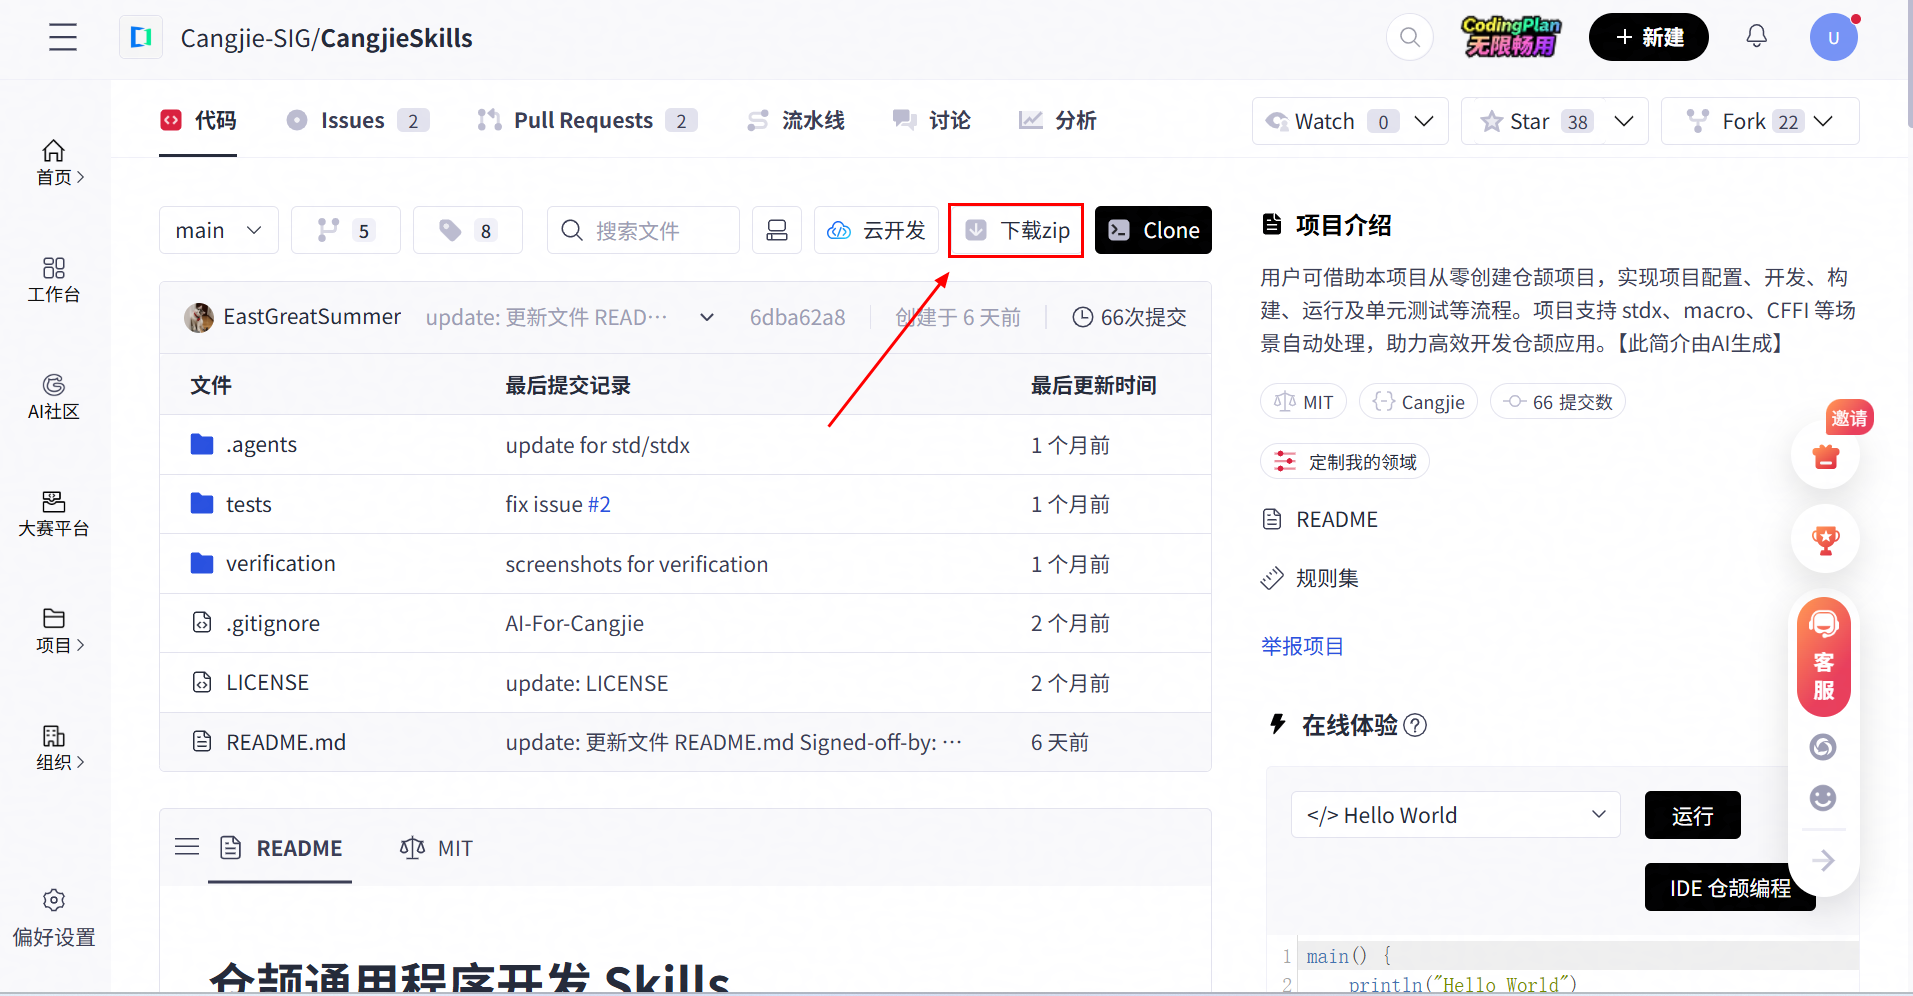The image size is (1913, 996).
Task: Star the repository
Action: pos(1515,121)
